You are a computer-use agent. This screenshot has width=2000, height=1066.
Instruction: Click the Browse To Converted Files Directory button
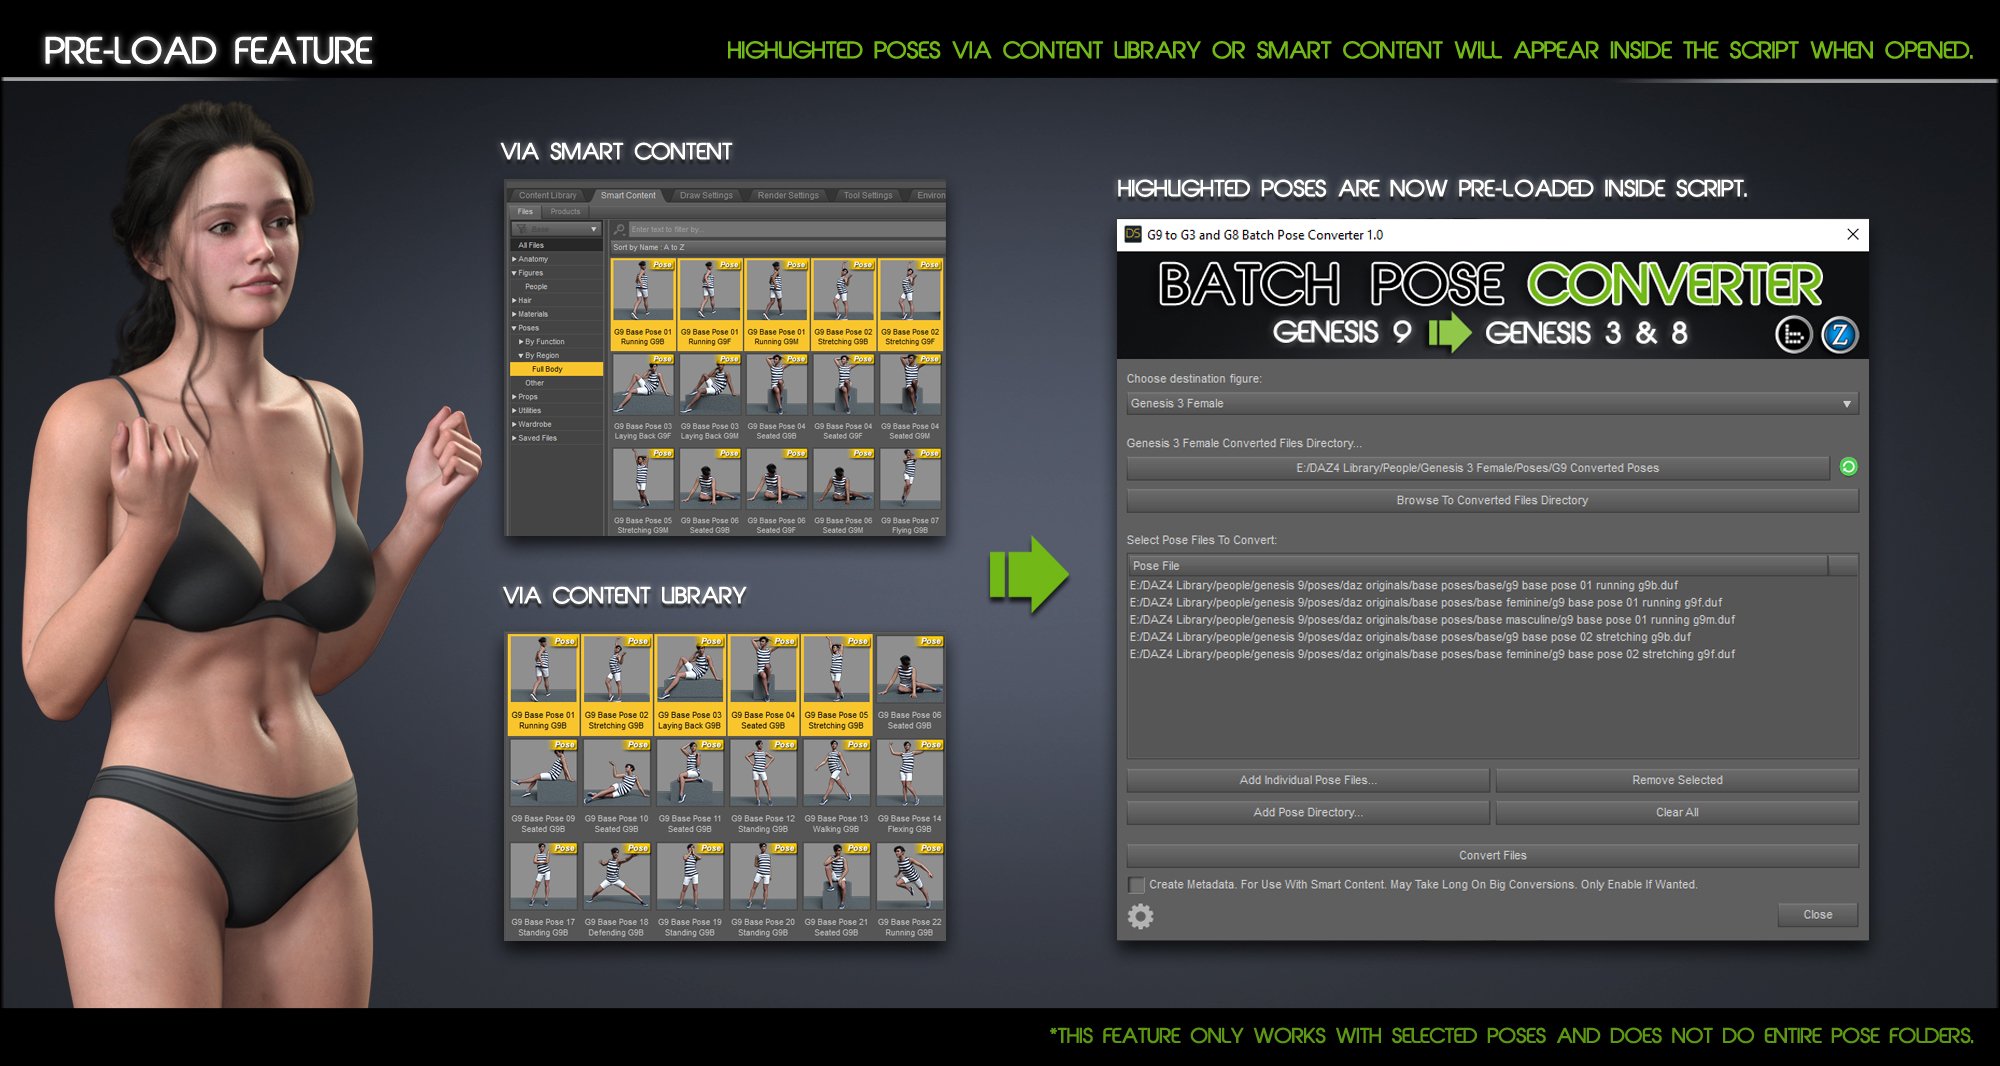1492,500
